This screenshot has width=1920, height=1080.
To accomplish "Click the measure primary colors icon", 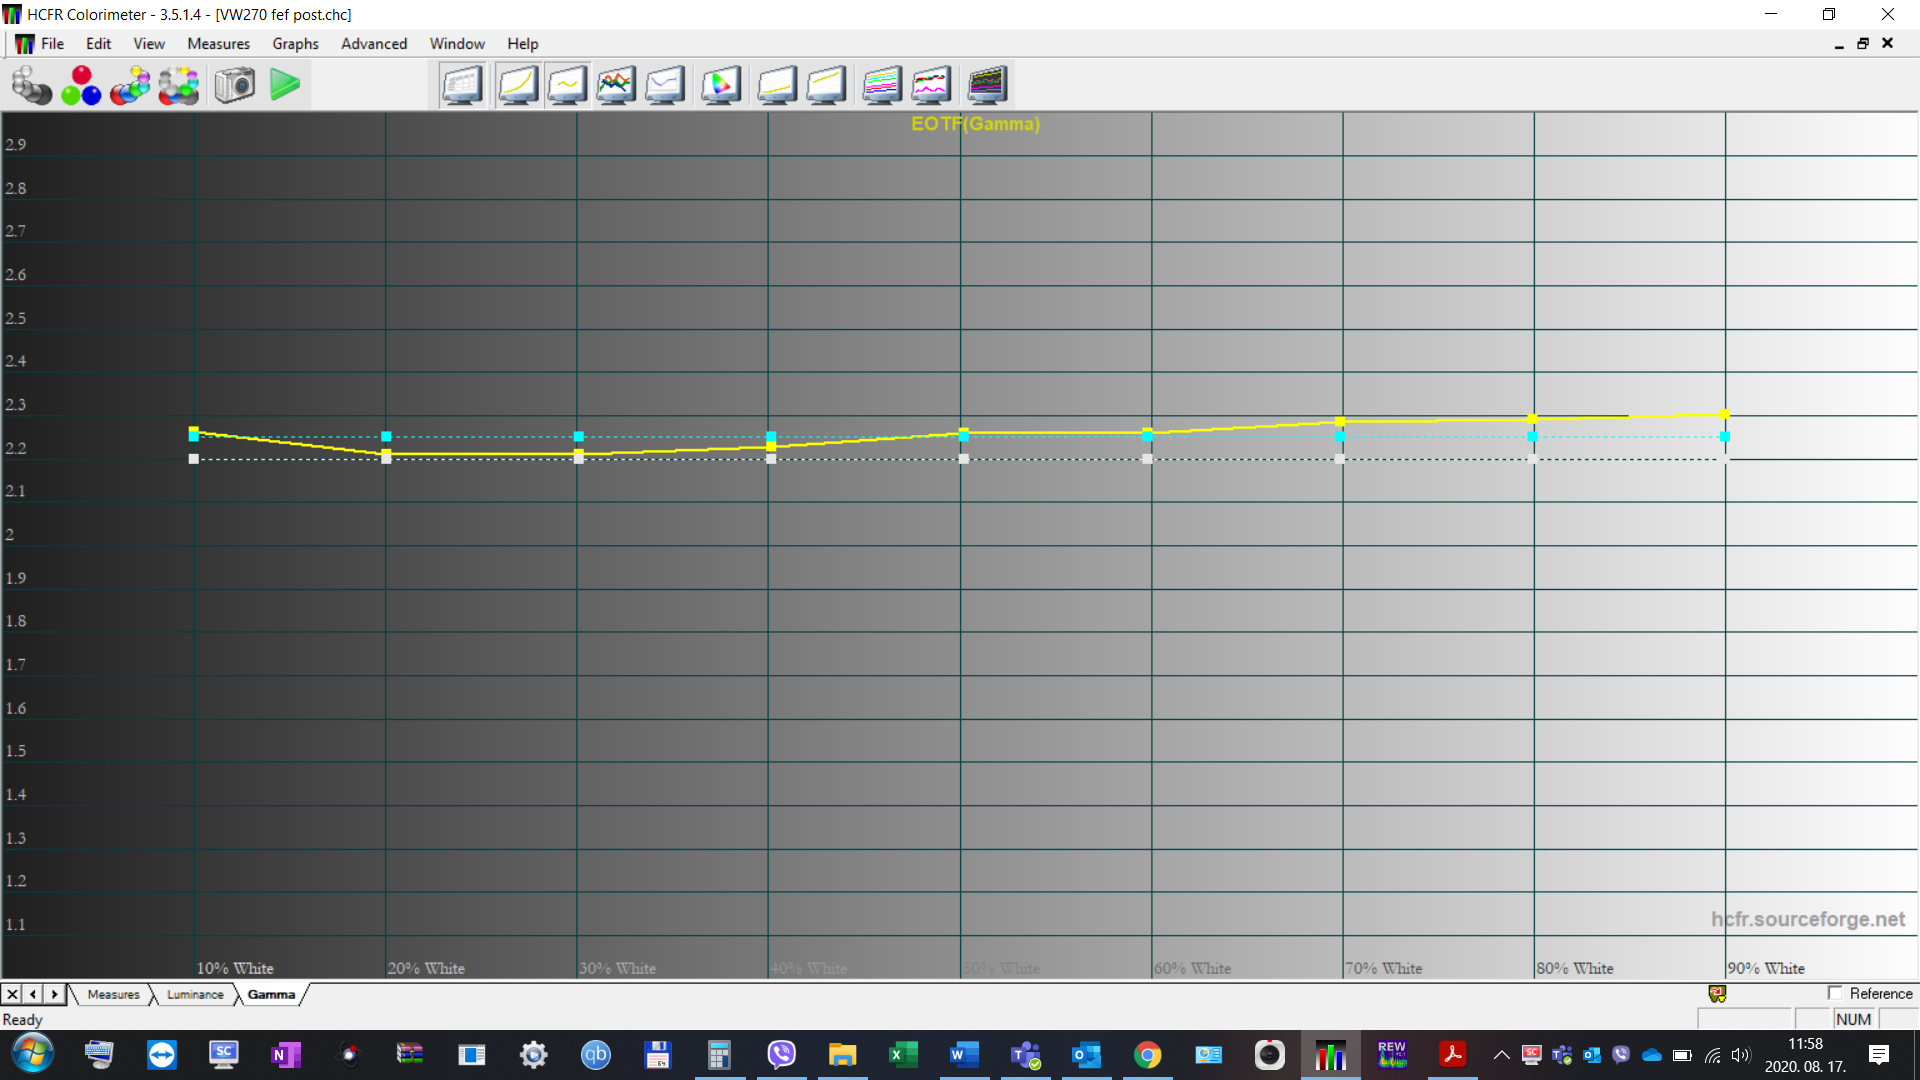I will (x=81, y=85).
